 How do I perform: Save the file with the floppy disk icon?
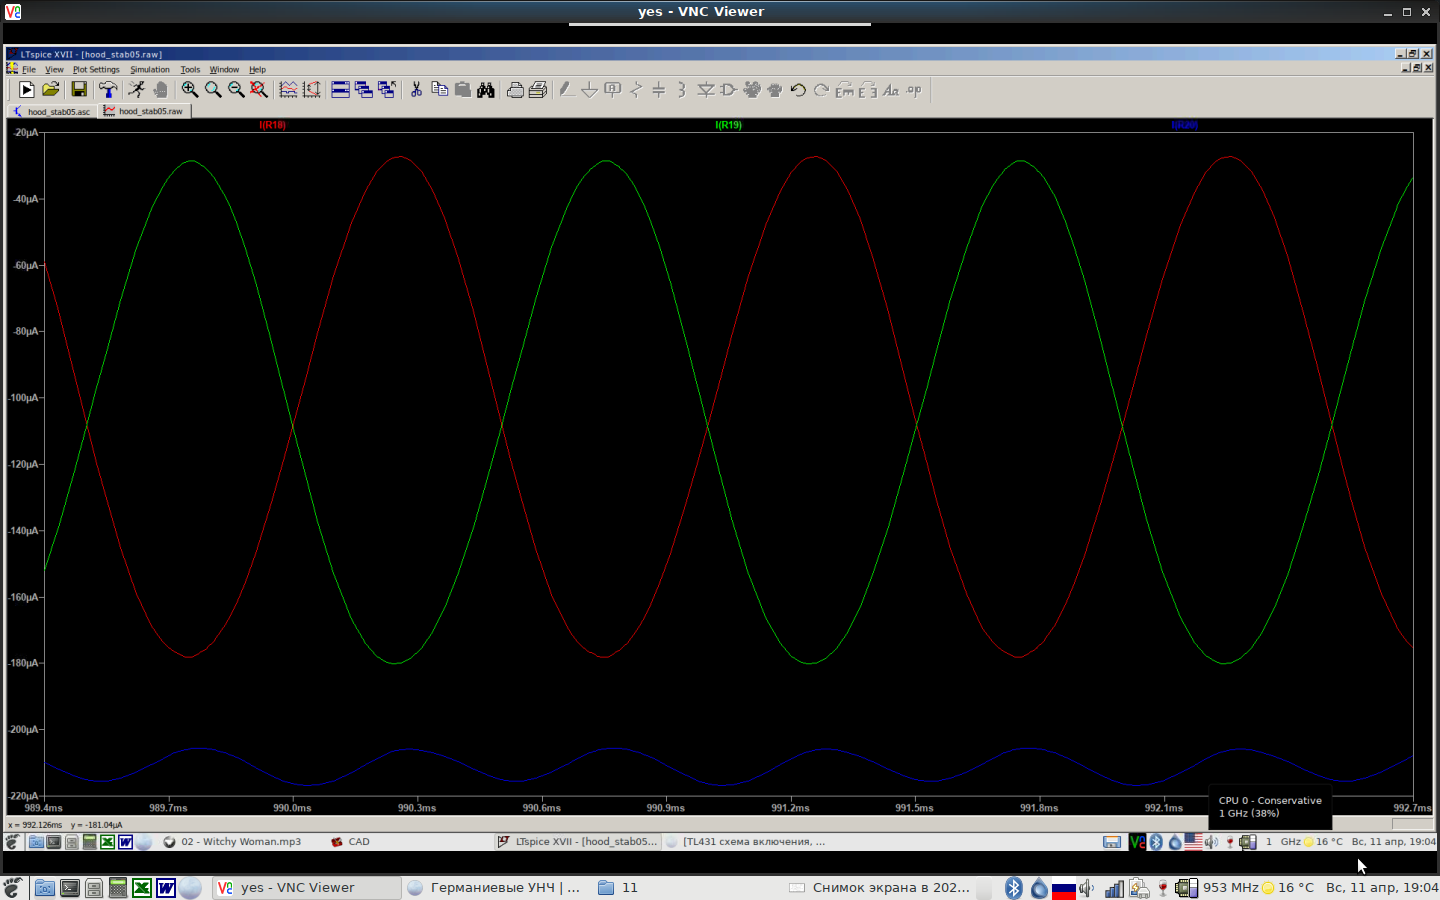coord(78,90)
